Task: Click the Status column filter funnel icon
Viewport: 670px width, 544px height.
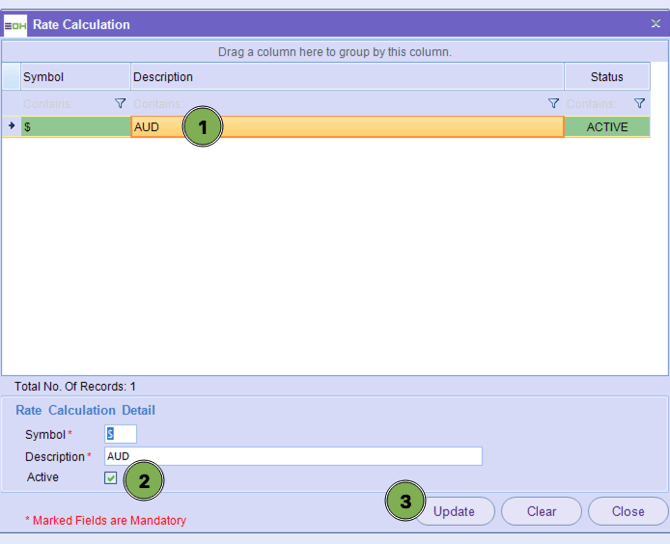Action: click(640, 103)
